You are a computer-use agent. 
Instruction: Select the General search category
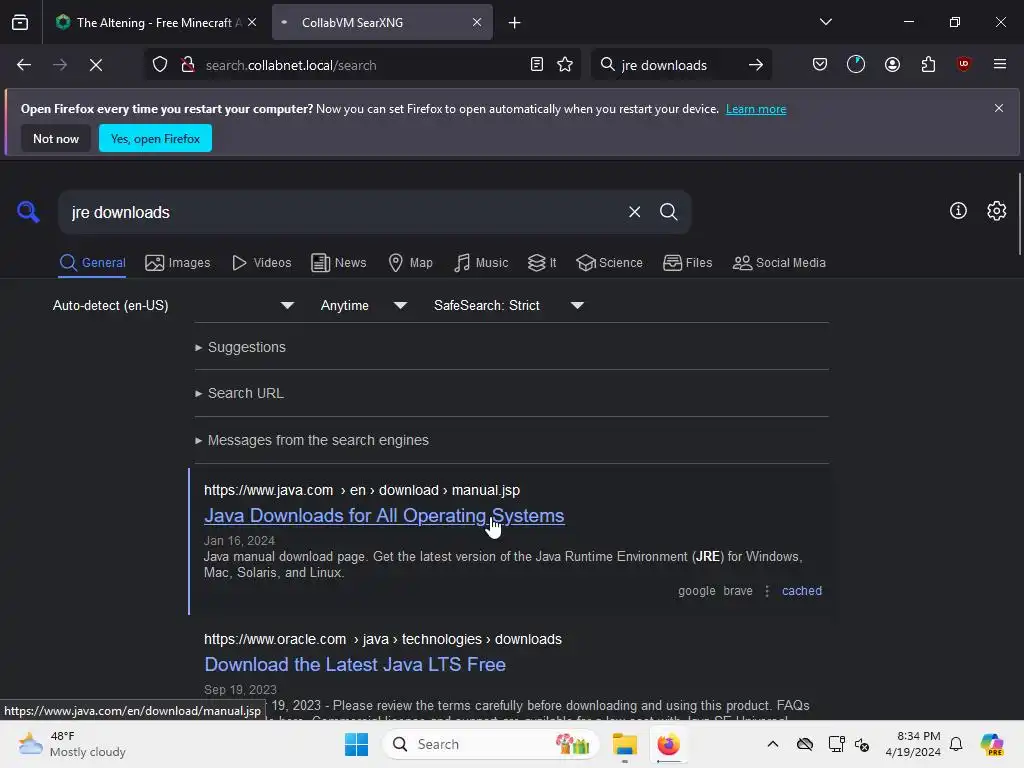pyautogui.click(x=92, y=263)
